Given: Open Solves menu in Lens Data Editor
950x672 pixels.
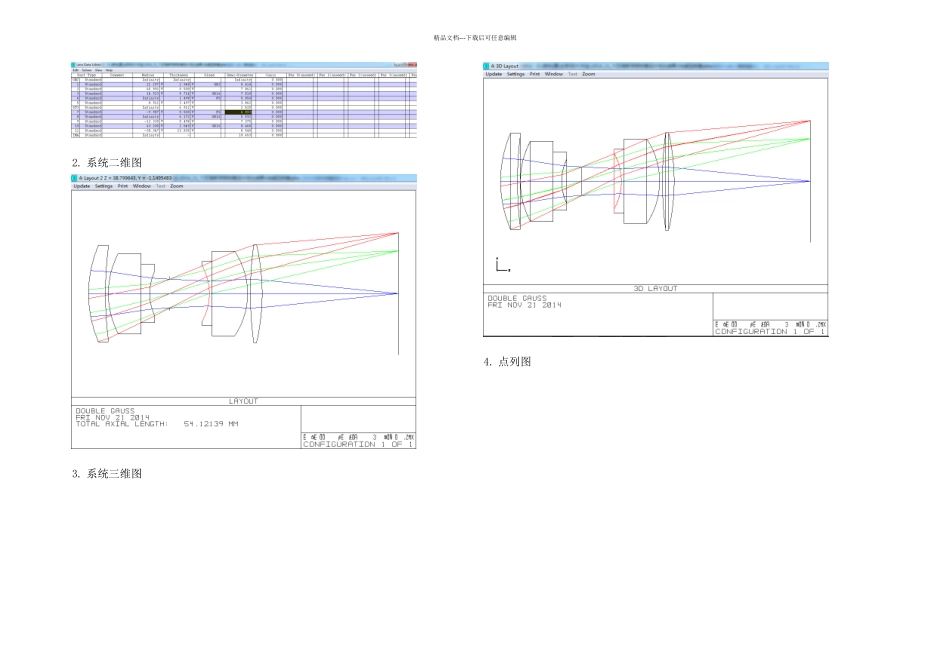Looking at the screenshot, I should [87, 70].
